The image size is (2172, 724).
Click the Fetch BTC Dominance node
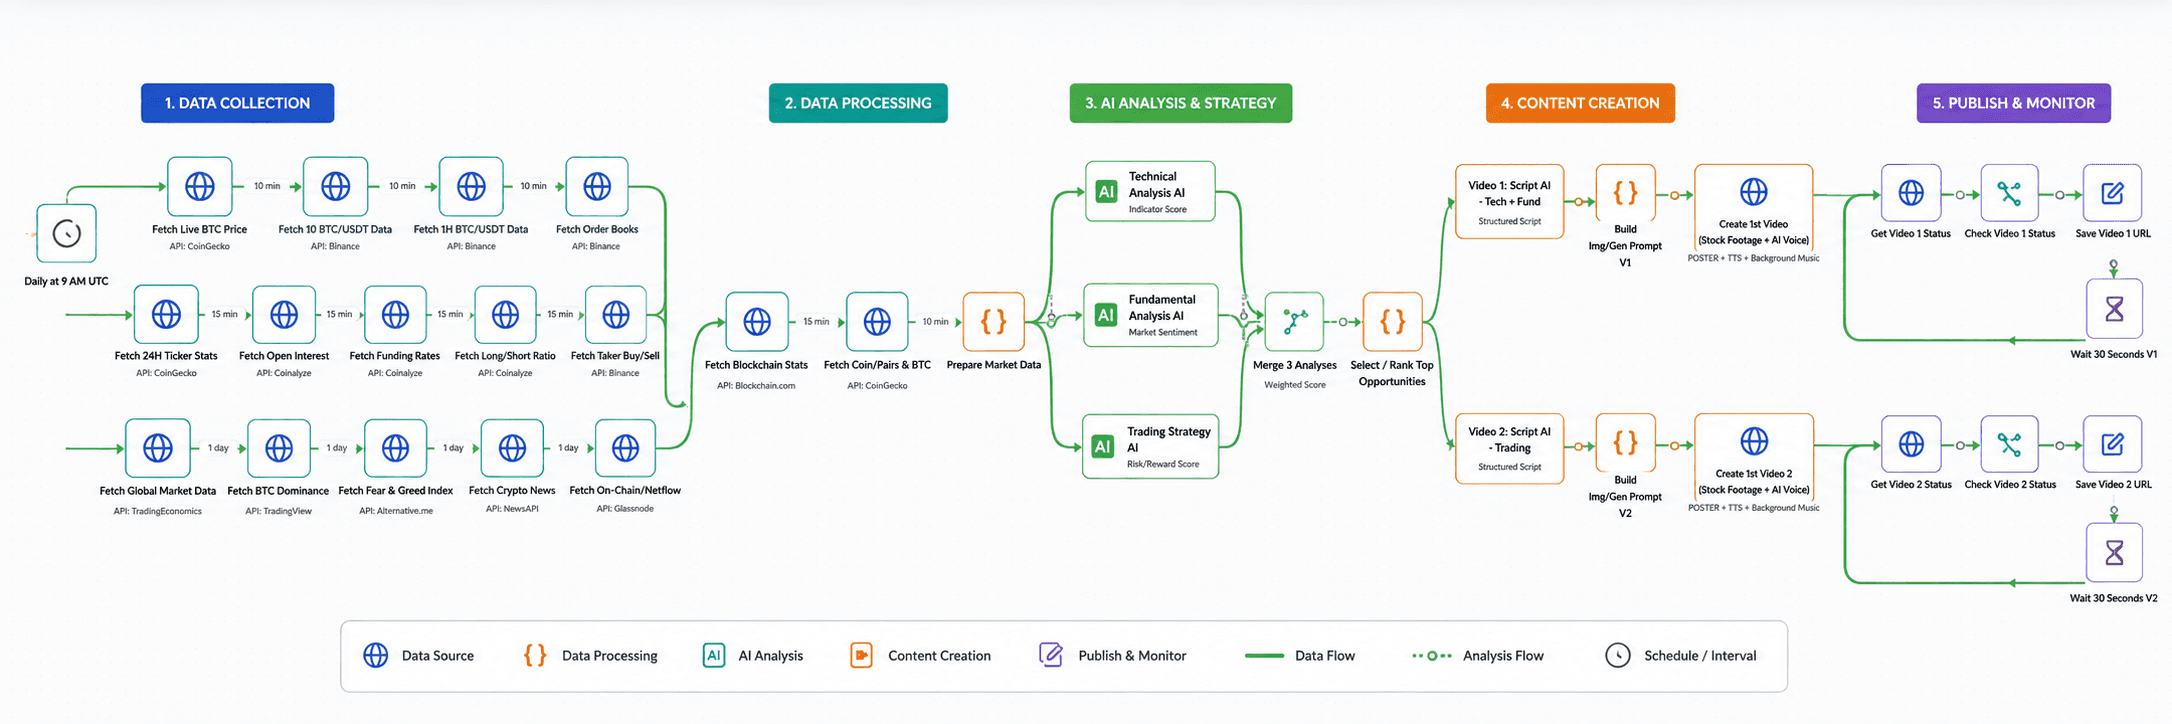[279, 448]
